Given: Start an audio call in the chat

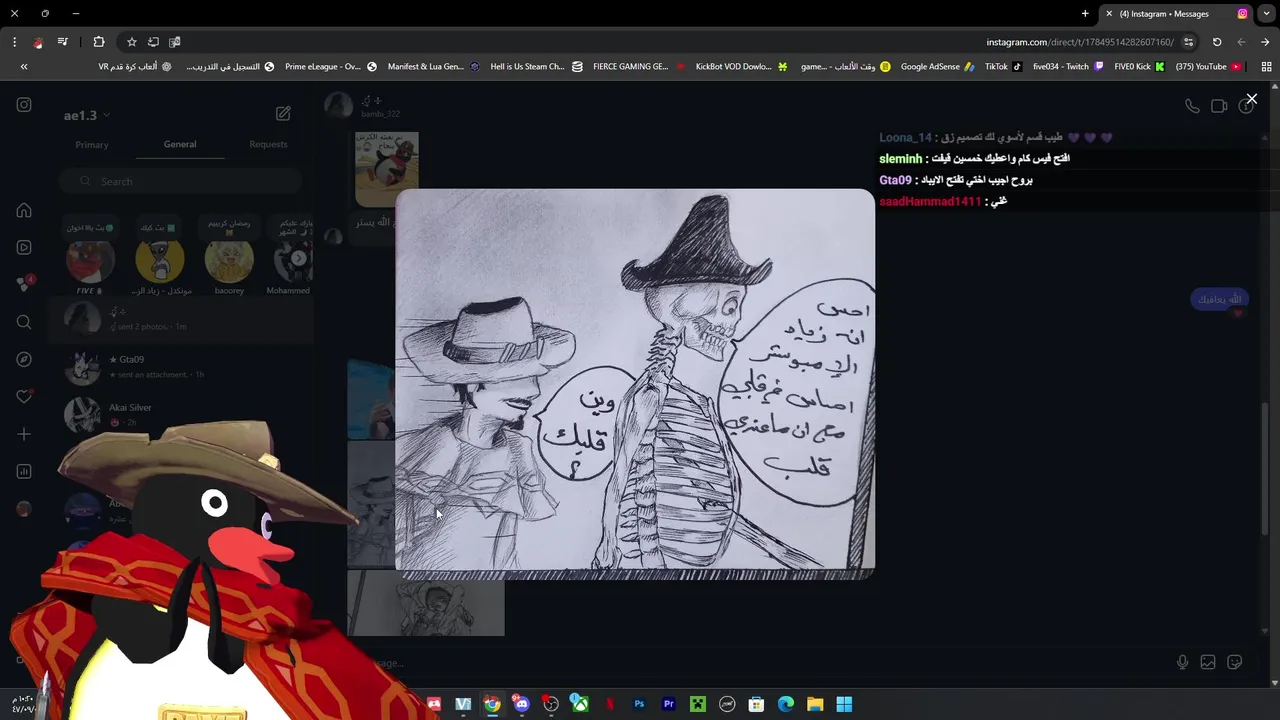Looking at the screenshot, I should click(1192, 106).
